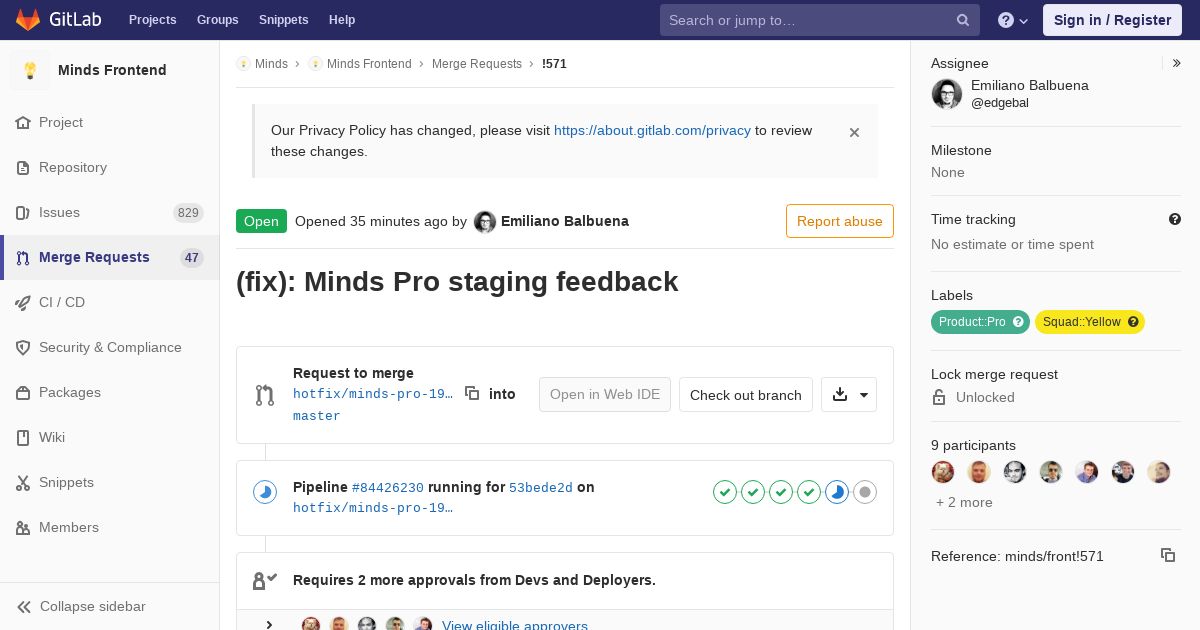
Task: Click the search magnifier icon
Action: 963,20
